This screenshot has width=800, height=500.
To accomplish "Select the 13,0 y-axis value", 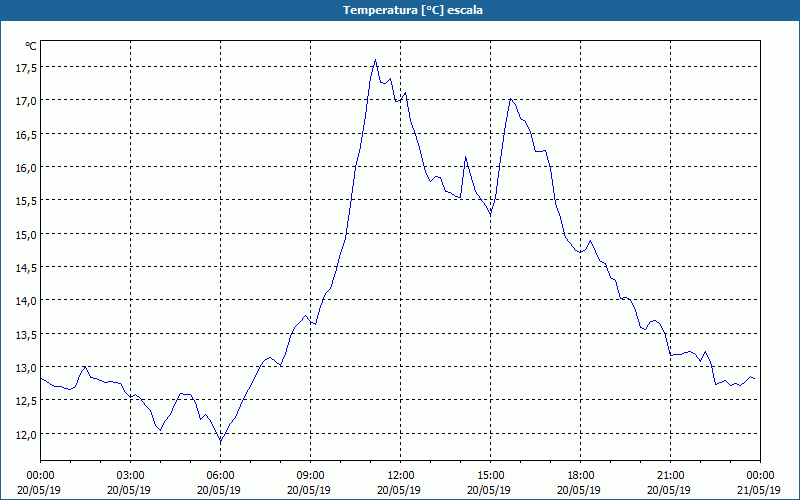I will point(26,367).
